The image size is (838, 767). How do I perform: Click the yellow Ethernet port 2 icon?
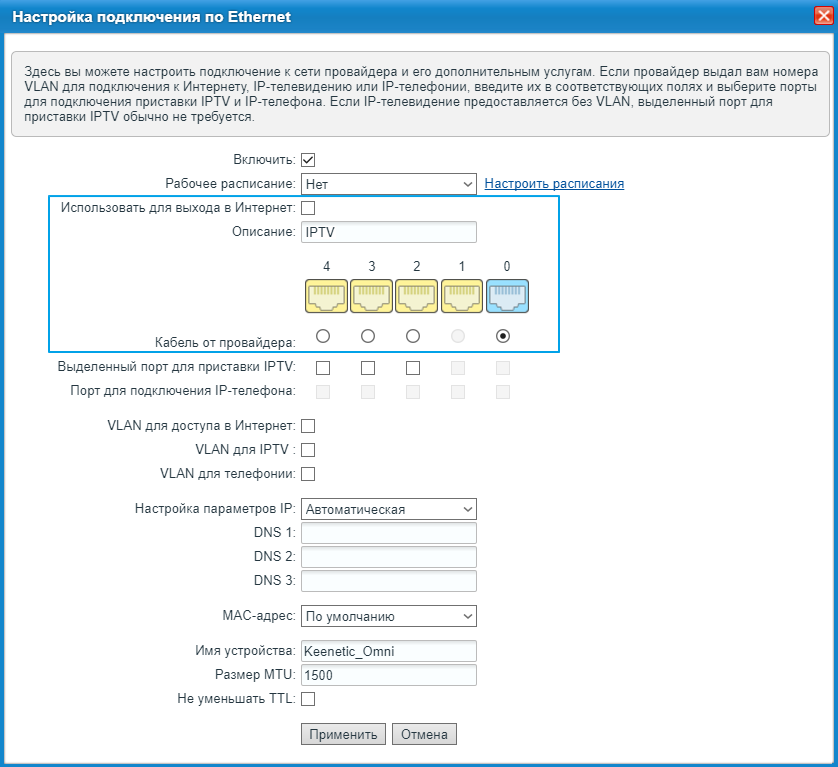(x=416, y=297)
